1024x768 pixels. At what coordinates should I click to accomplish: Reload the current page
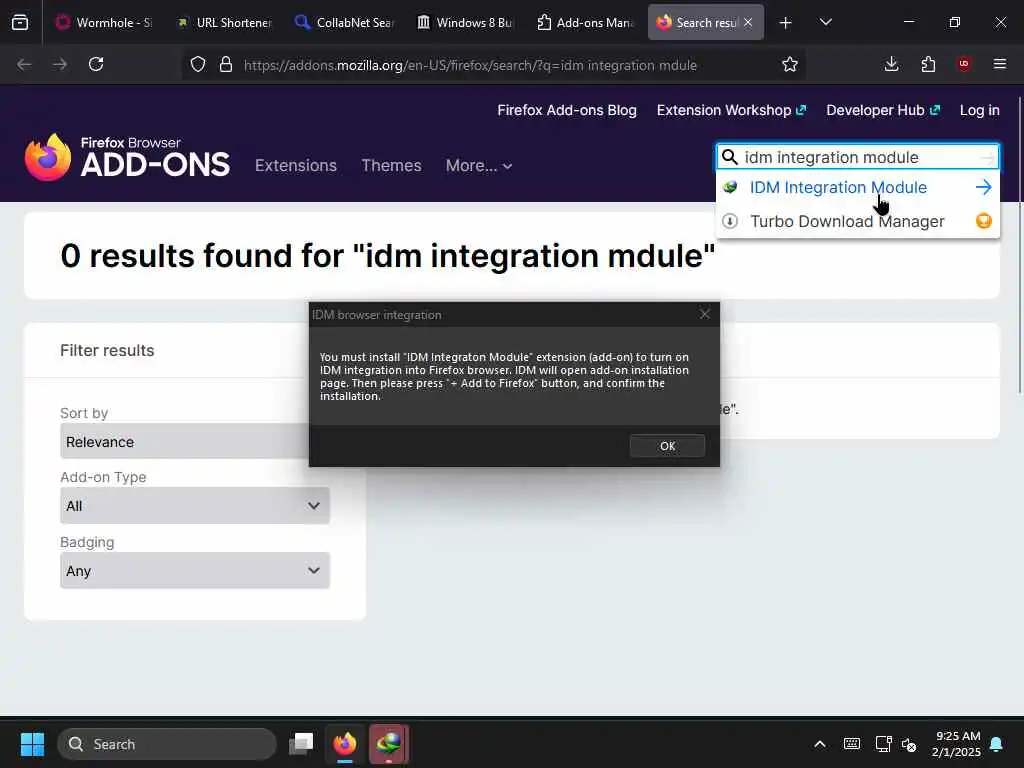(x=96, y=64)
